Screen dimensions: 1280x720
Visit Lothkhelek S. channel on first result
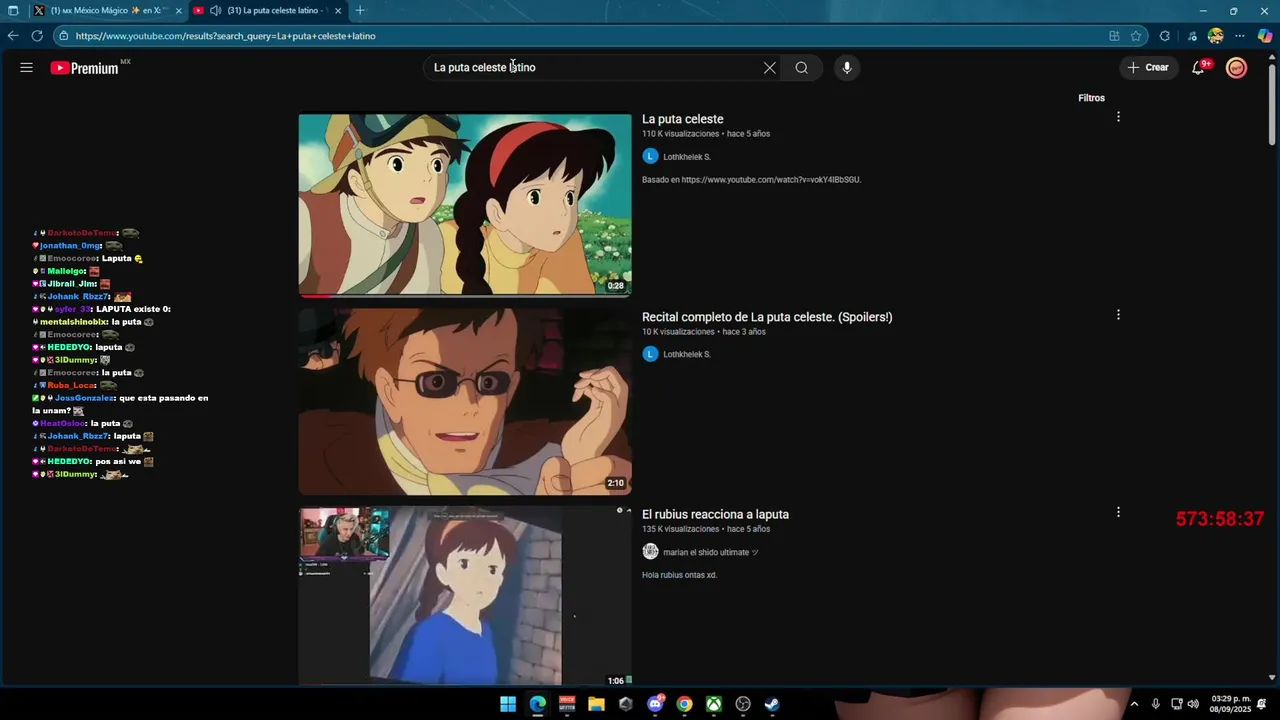pos(687,157)
